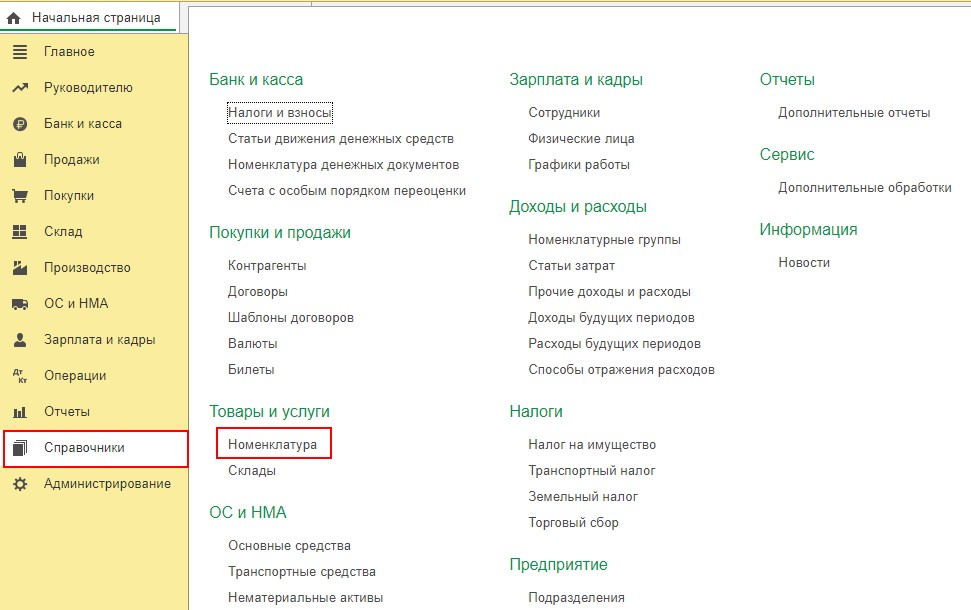Click the home icon on Начальная страница tab
971x610 pixels.
point(14,19)
